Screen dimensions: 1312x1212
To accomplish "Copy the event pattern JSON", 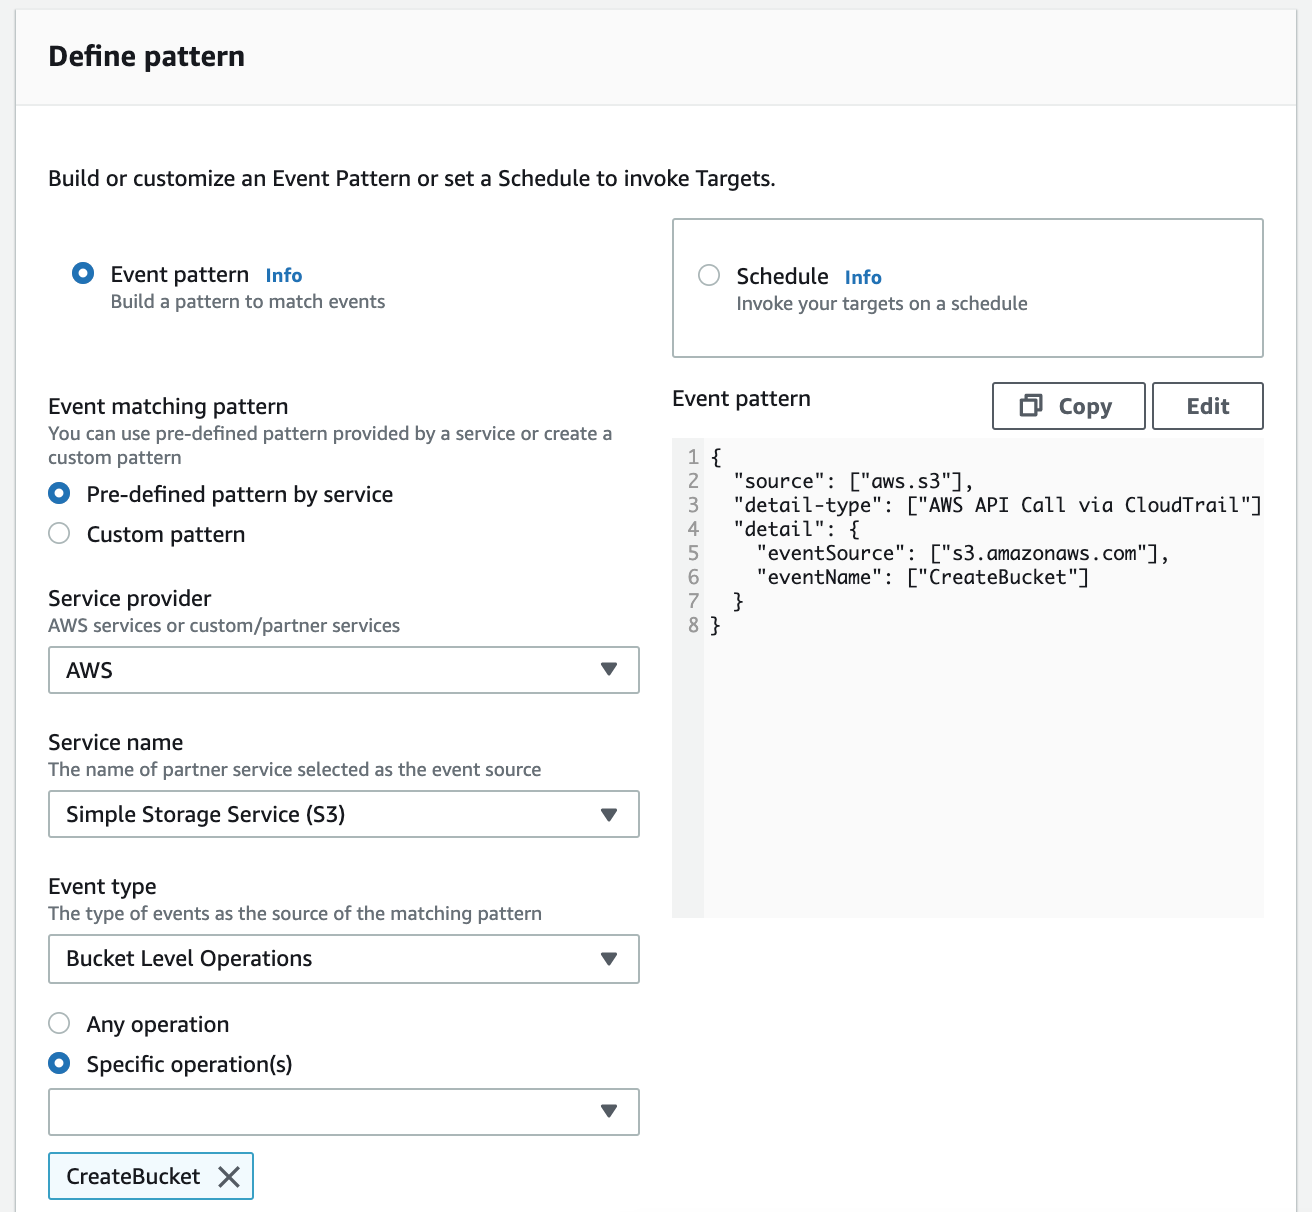I will pos(1068,406).
